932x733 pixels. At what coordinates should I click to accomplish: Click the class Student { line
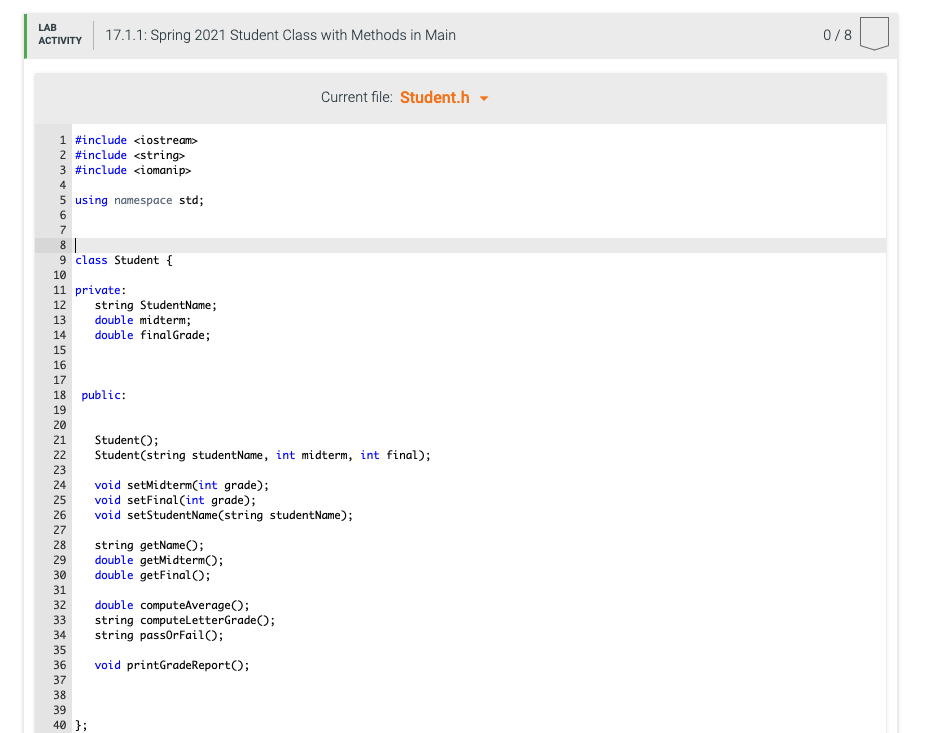124,260
